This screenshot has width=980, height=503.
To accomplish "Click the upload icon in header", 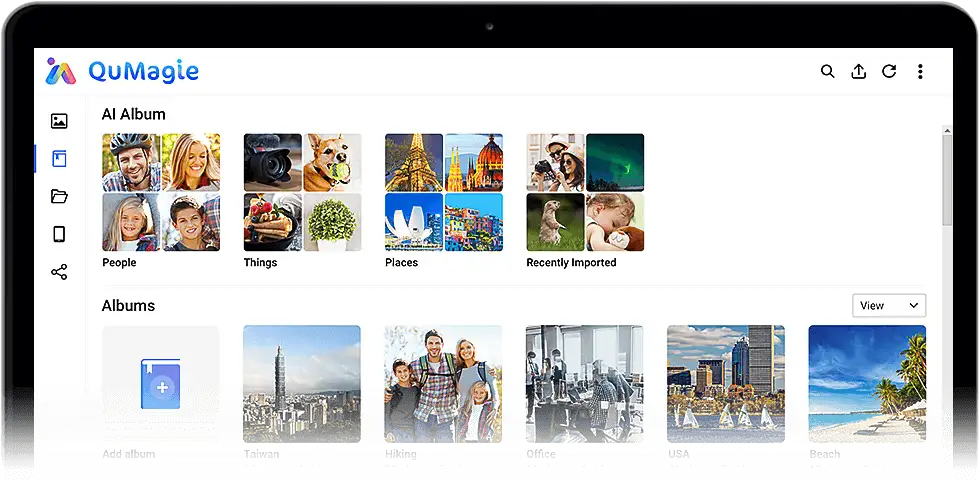I will [x=859, y=71].
